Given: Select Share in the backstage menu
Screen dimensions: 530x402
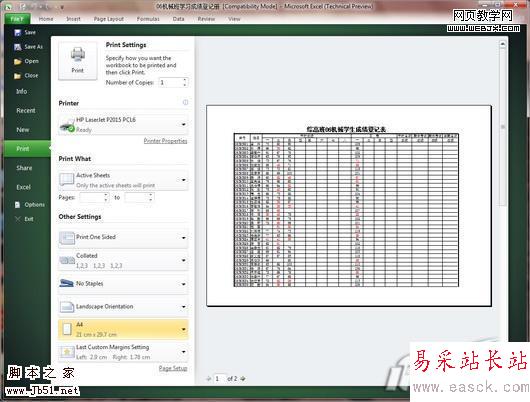Looking at the screenshot, I should (24, 168).
